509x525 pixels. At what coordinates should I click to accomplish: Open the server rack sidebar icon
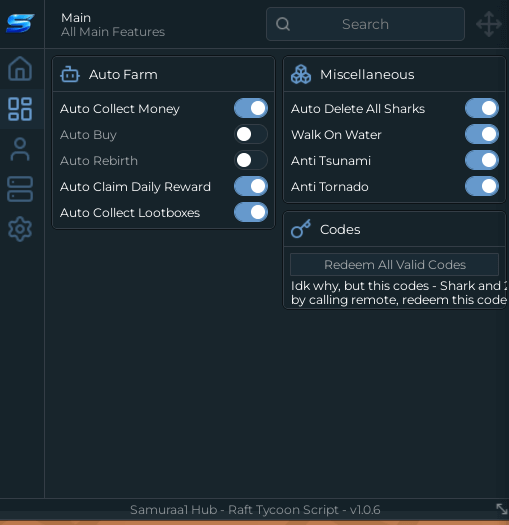20,189
